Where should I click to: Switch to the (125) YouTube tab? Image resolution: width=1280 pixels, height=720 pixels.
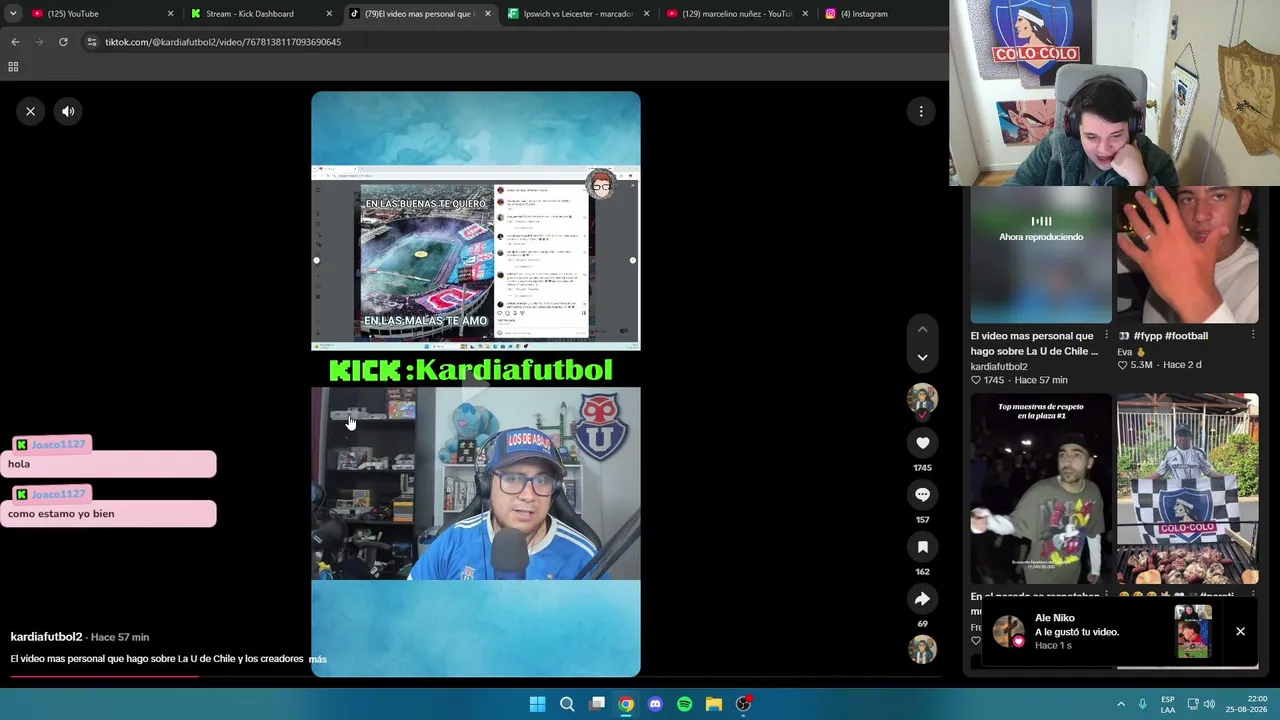pos(98,14)
